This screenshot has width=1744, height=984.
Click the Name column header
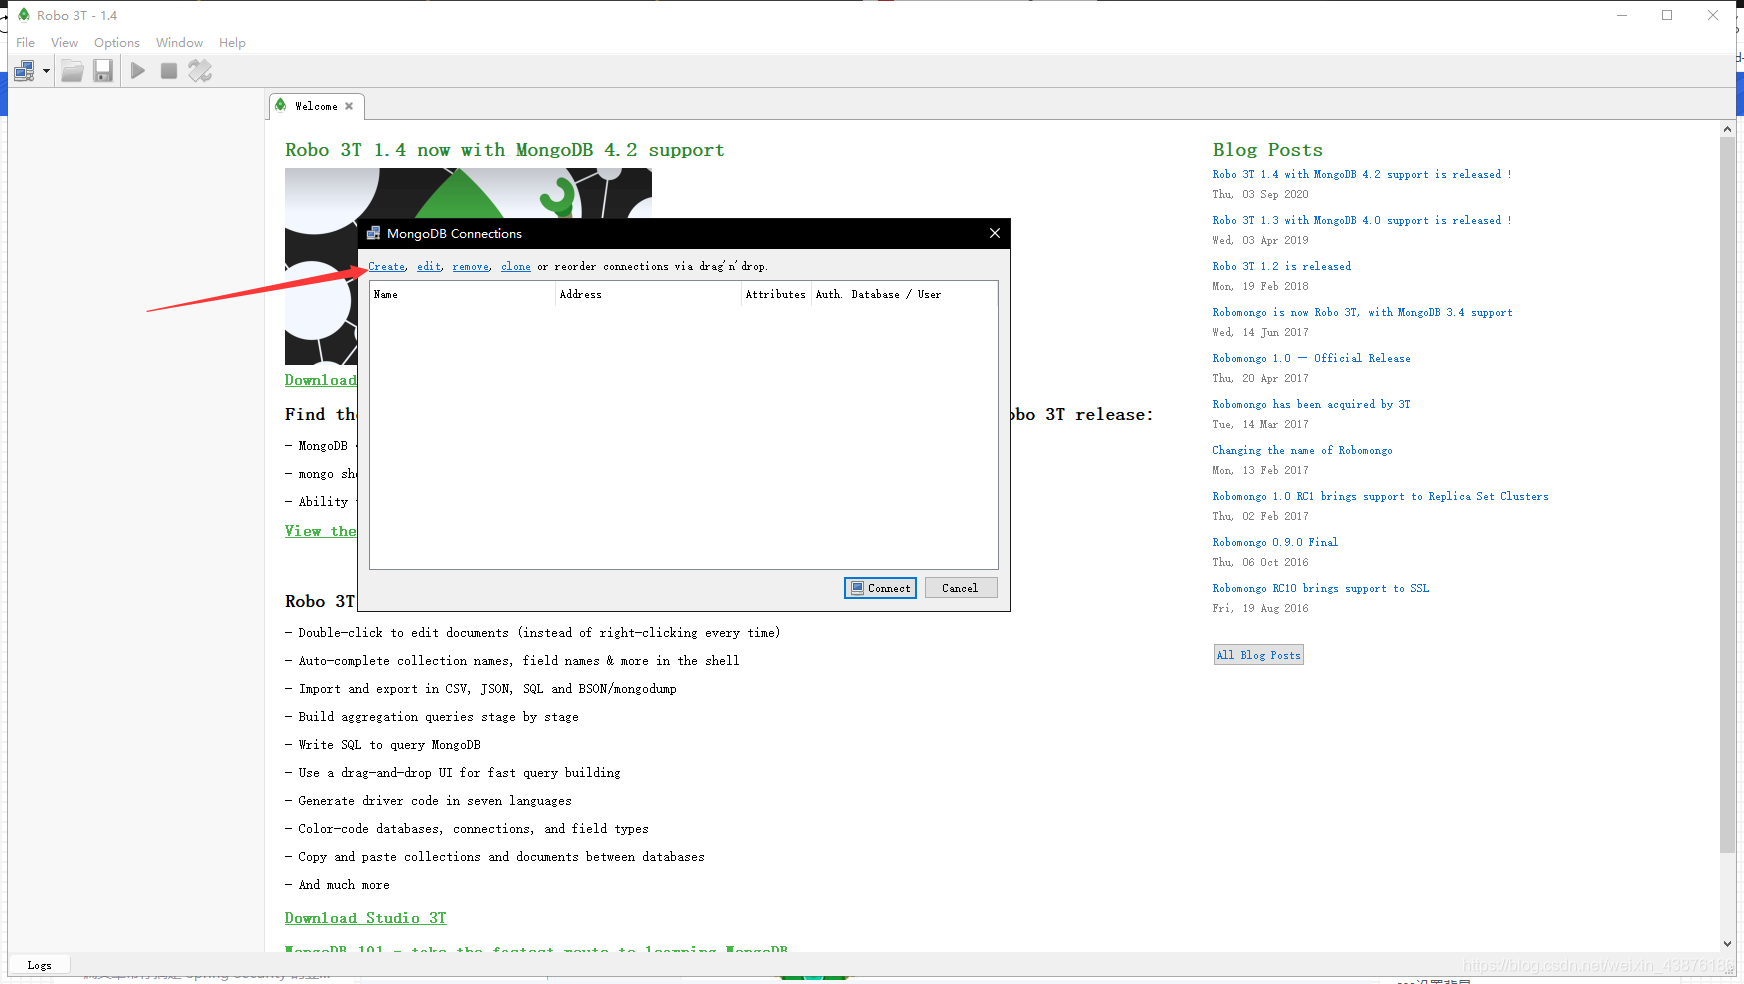(x=462, y=295)
